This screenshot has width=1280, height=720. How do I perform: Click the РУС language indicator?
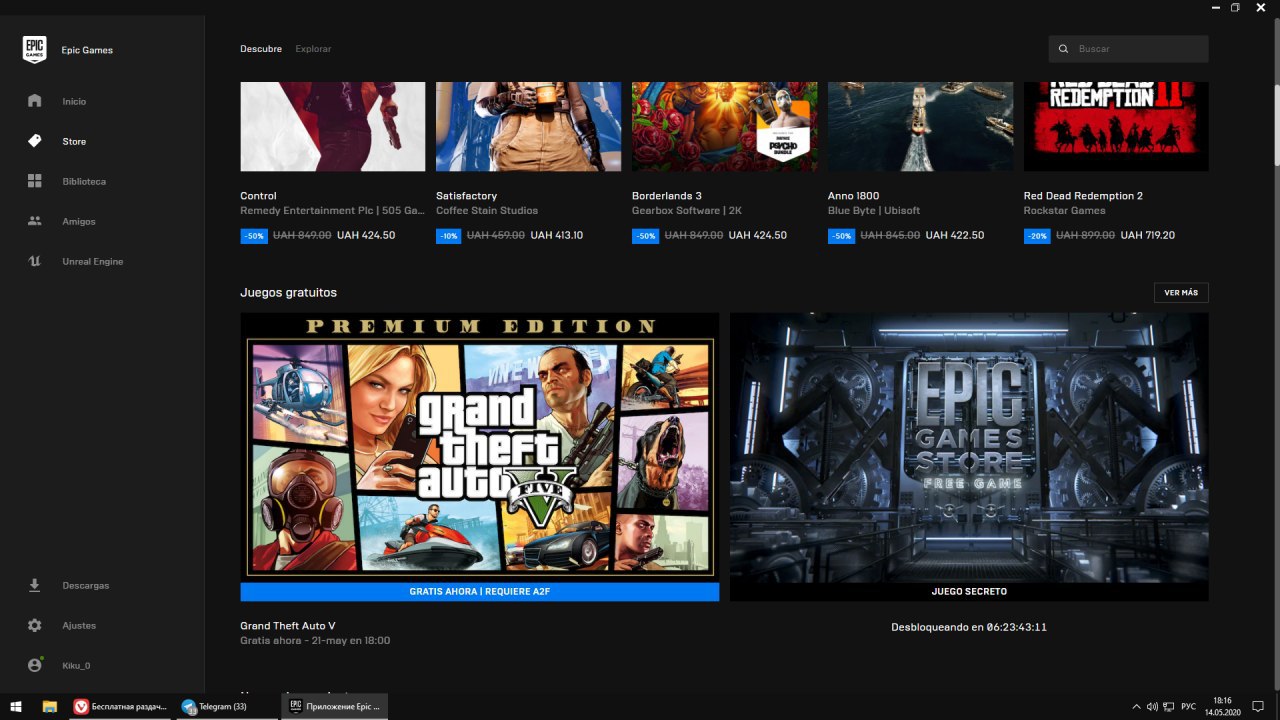[1189, 707]
